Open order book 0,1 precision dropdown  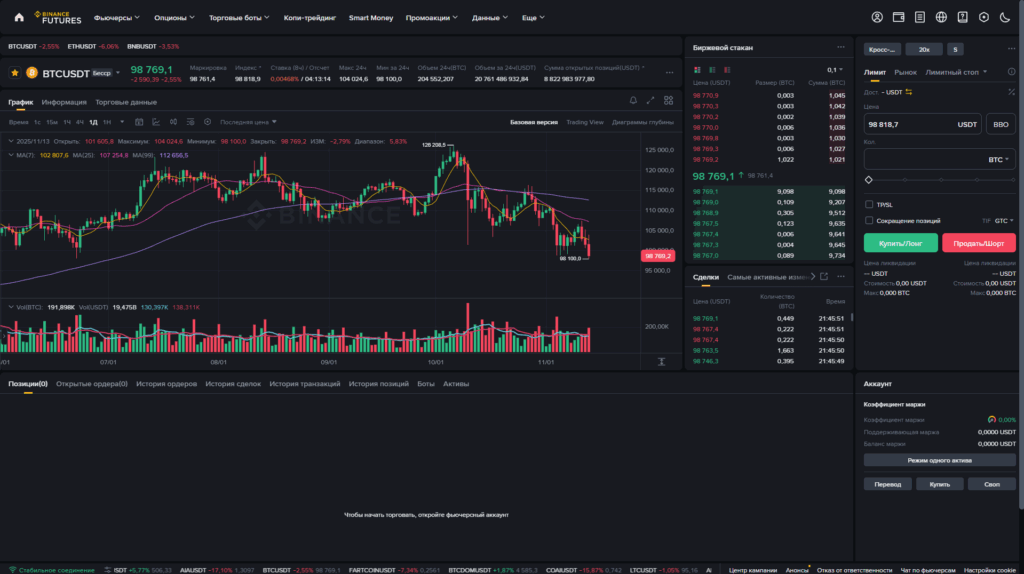pos(835,70)
